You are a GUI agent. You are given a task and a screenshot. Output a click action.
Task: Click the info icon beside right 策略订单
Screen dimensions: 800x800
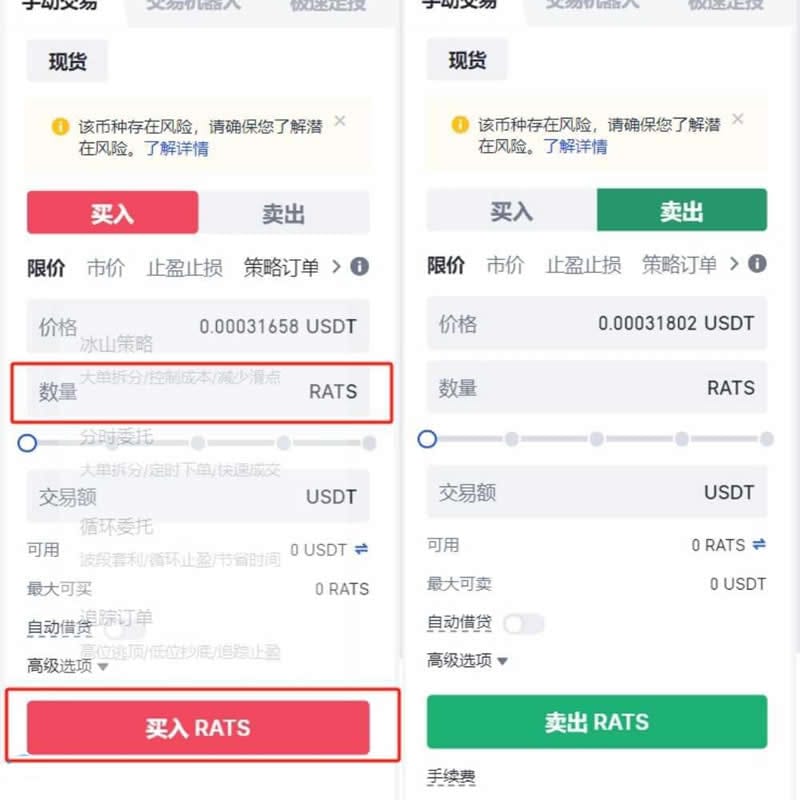coord(757,264)
